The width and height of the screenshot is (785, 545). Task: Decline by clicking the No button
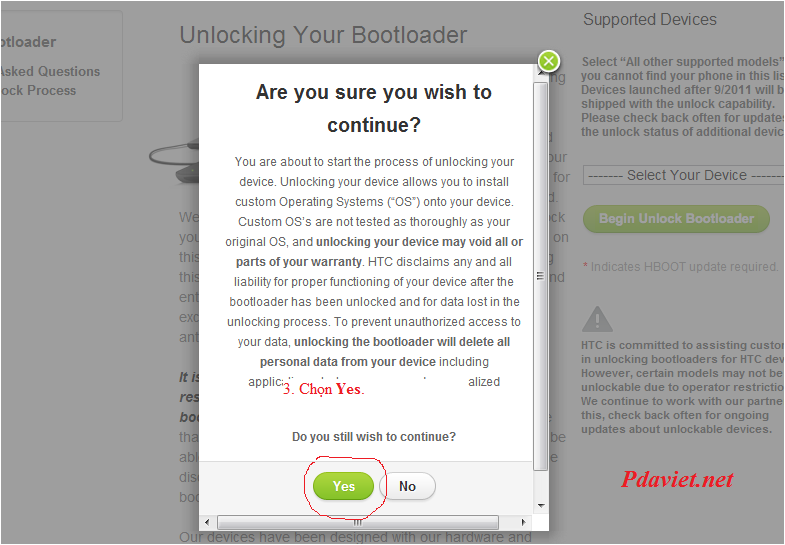click(x=408, y=486)
